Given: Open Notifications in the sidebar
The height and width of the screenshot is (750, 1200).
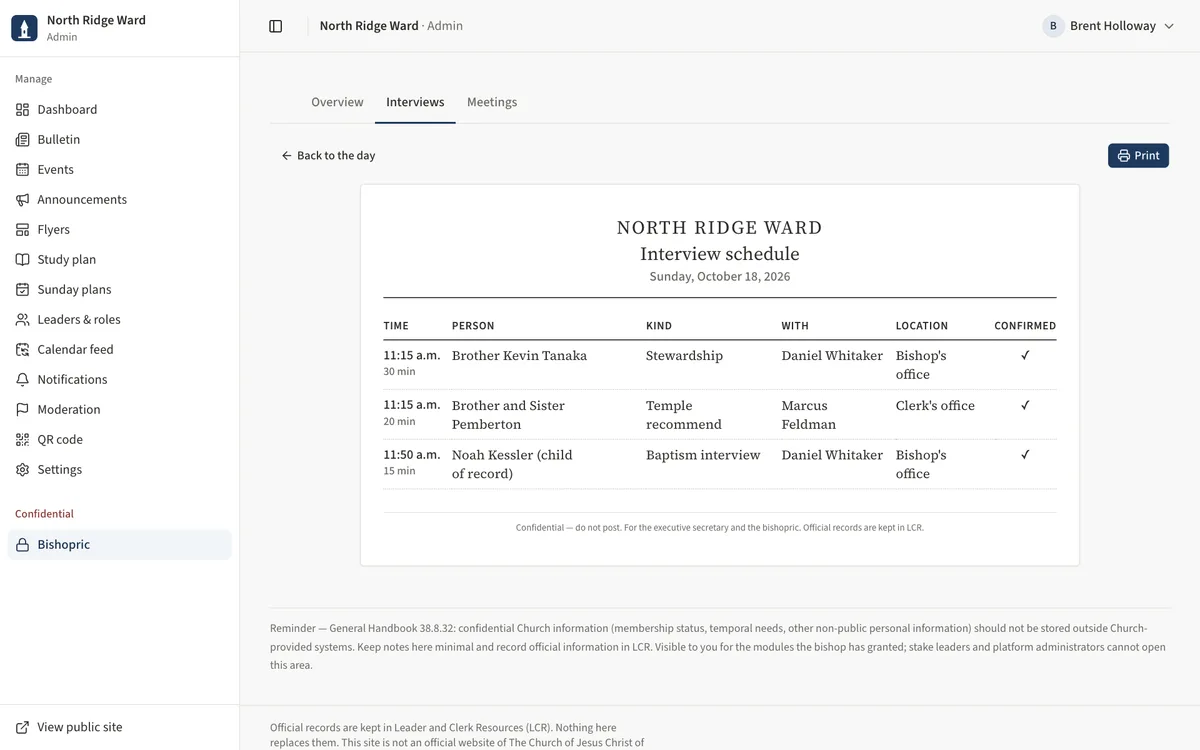Looking at the screenshot, I should [x=120, y=380].
